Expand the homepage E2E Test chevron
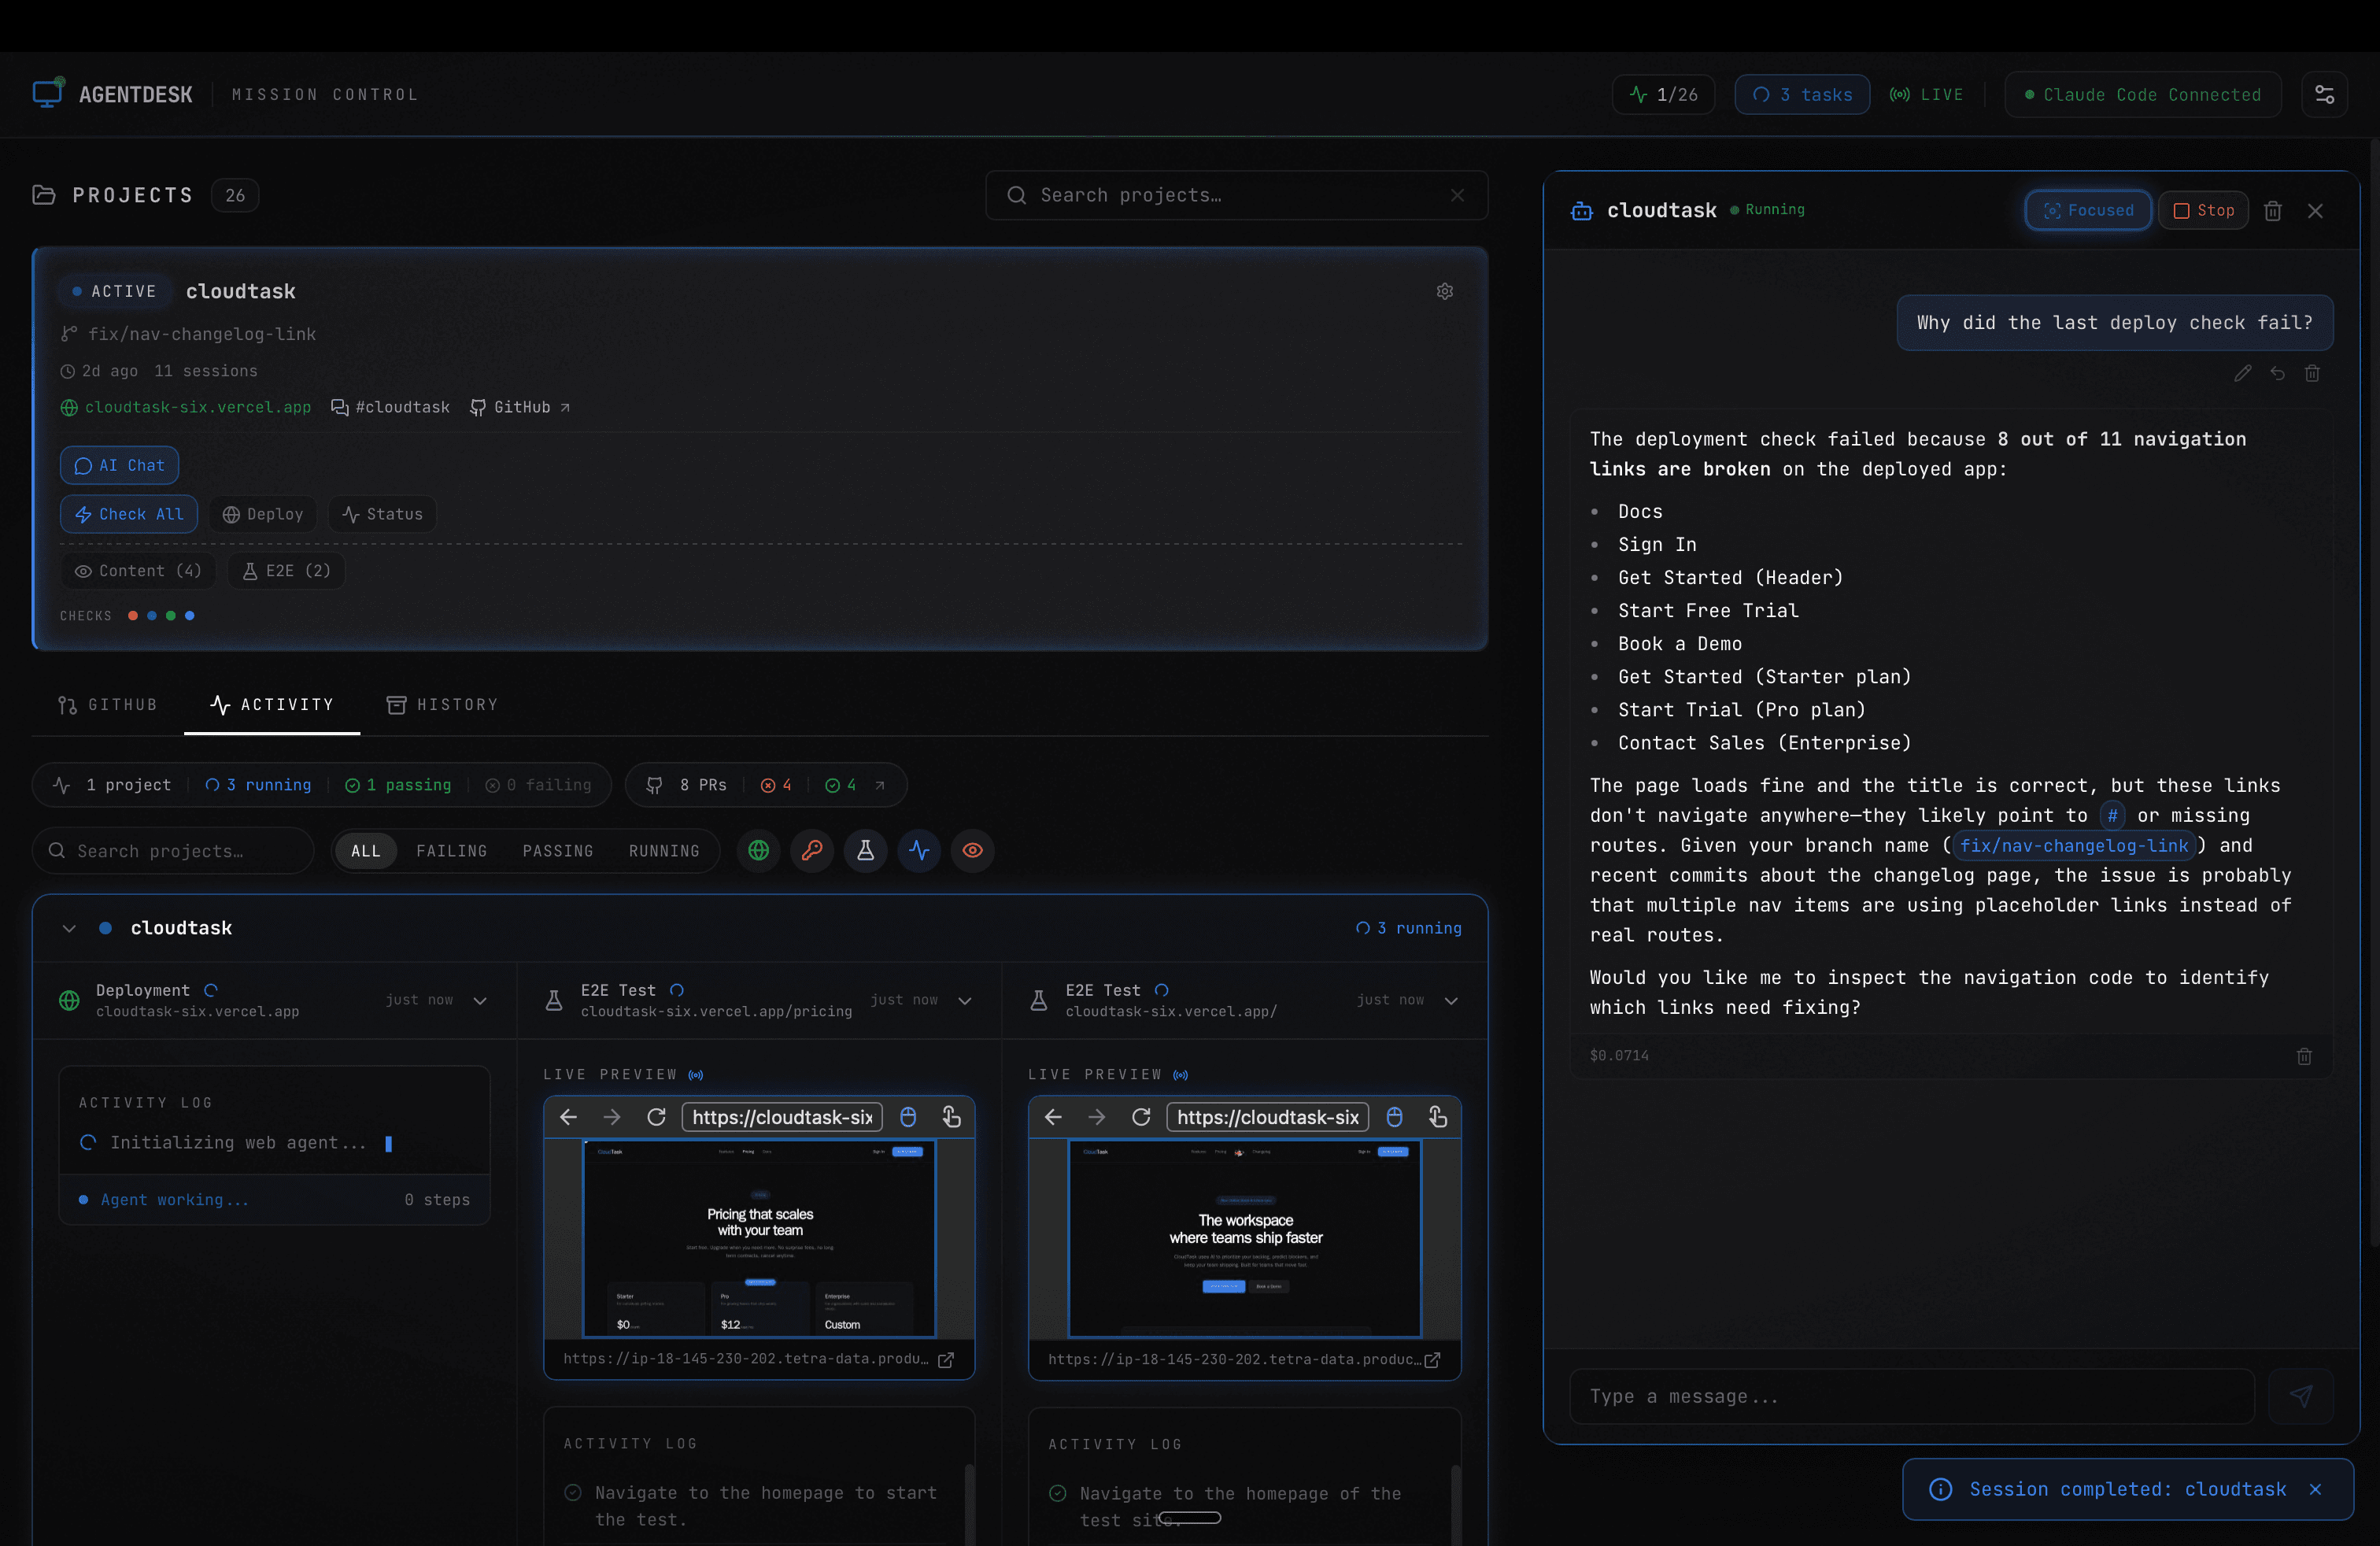 1451,1001
